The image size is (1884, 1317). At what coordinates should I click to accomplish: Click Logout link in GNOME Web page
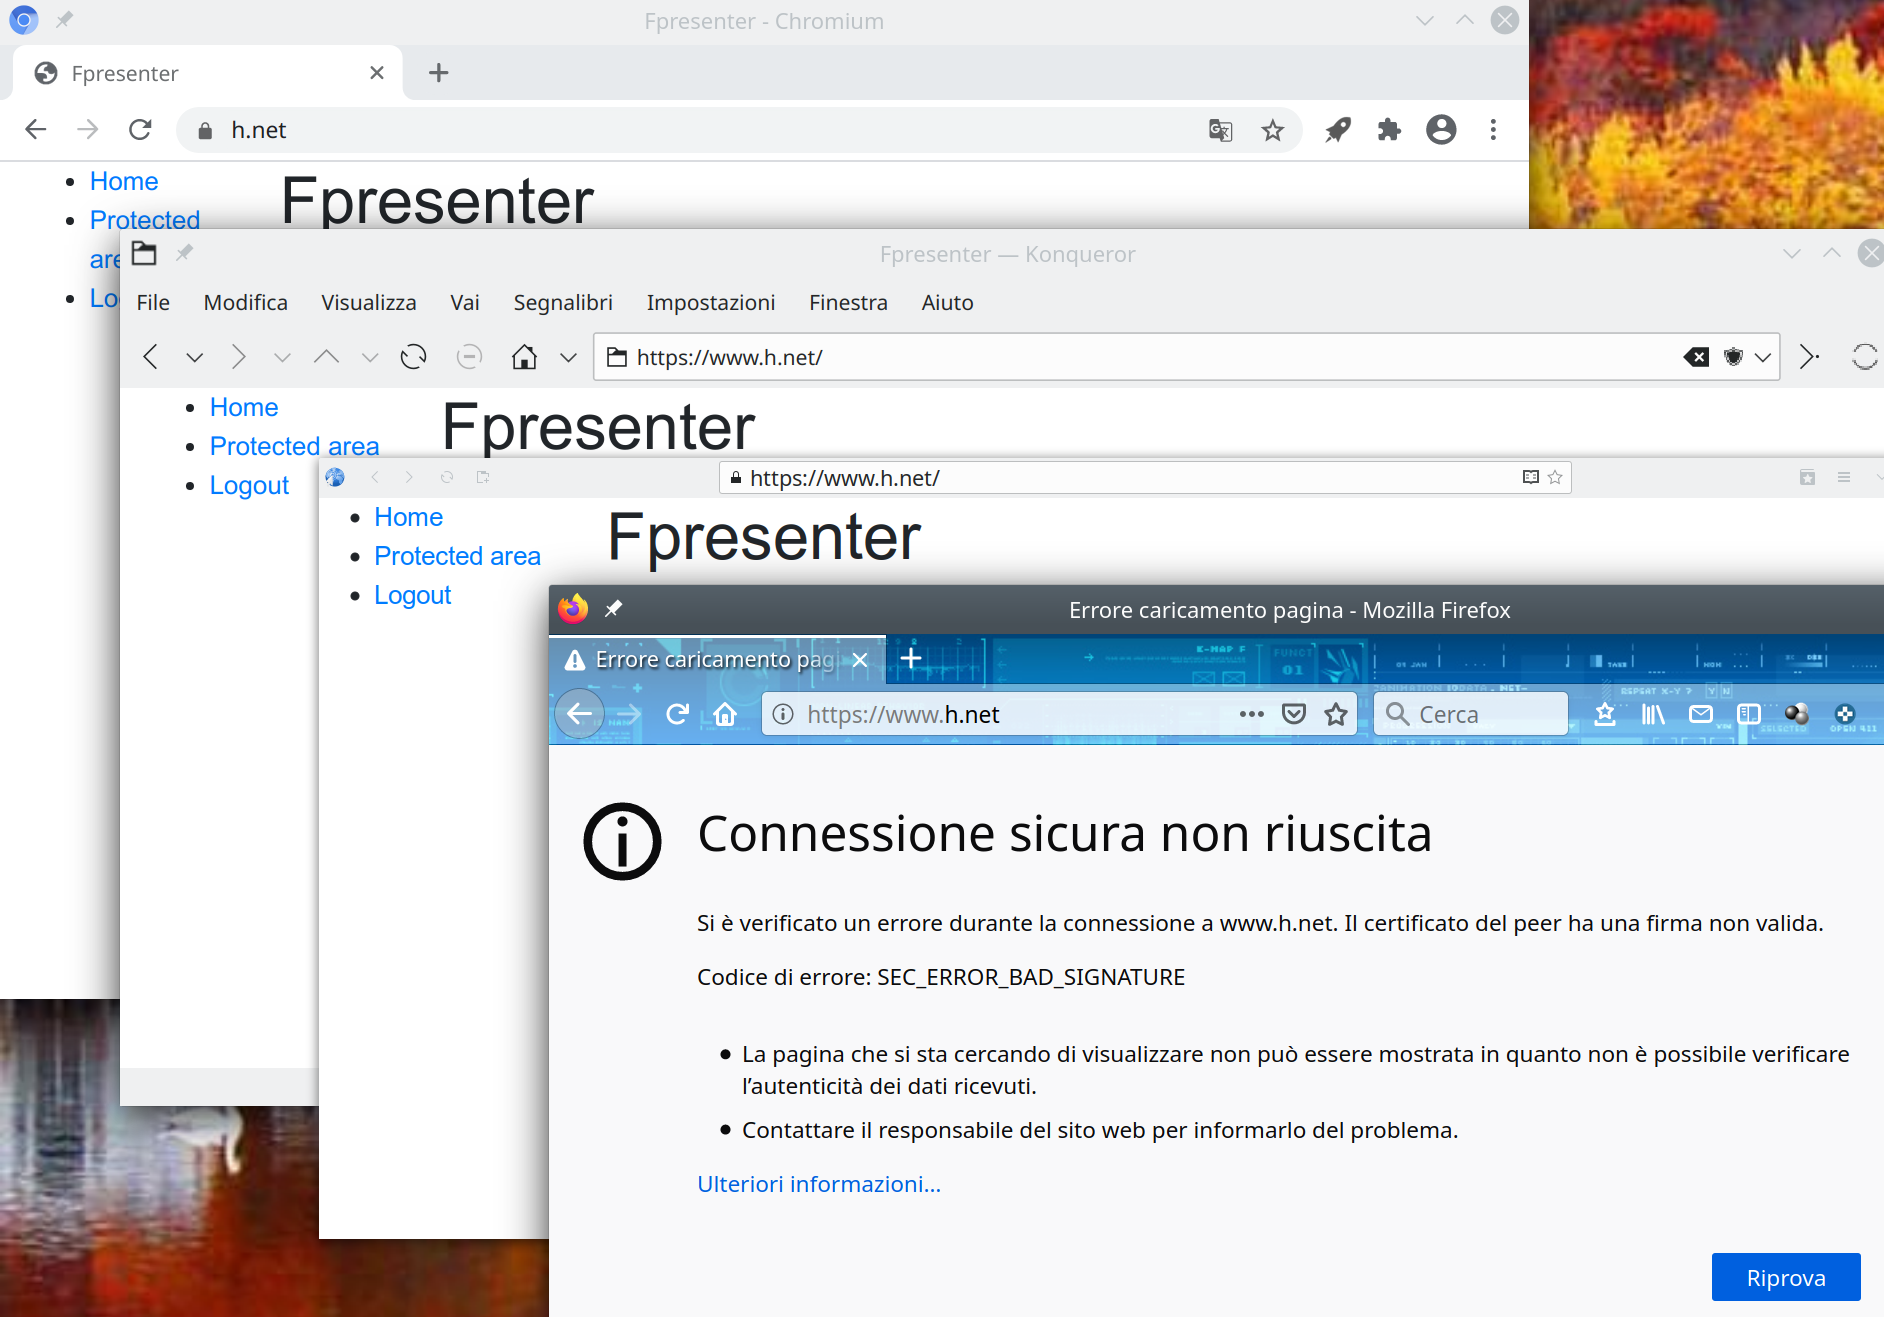click(x=413, y=595)
